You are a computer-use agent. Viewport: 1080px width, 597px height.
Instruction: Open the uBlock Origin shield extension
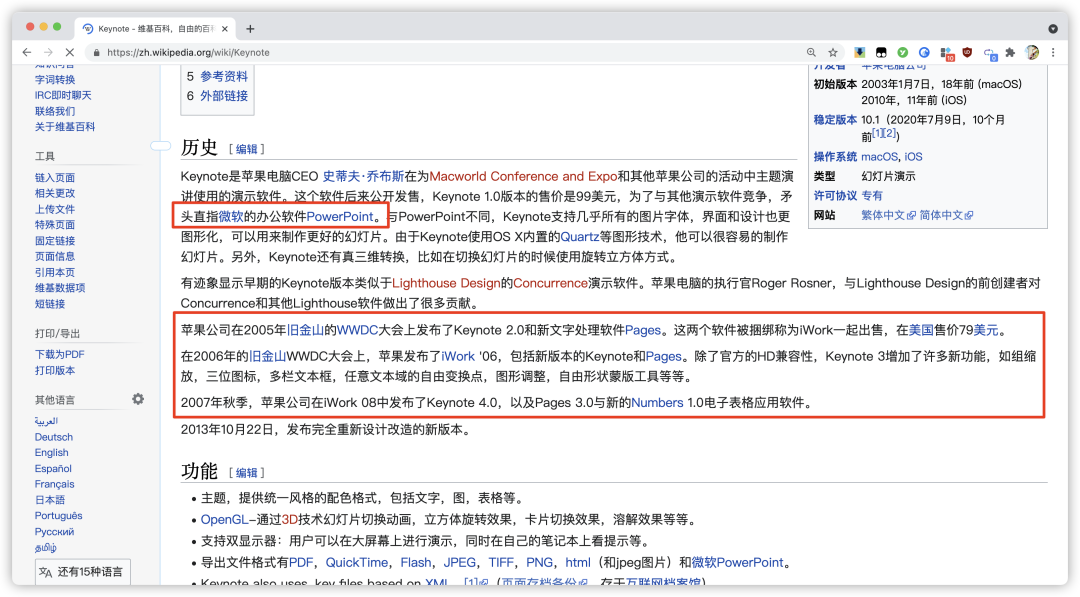click(x=967, y=52)
